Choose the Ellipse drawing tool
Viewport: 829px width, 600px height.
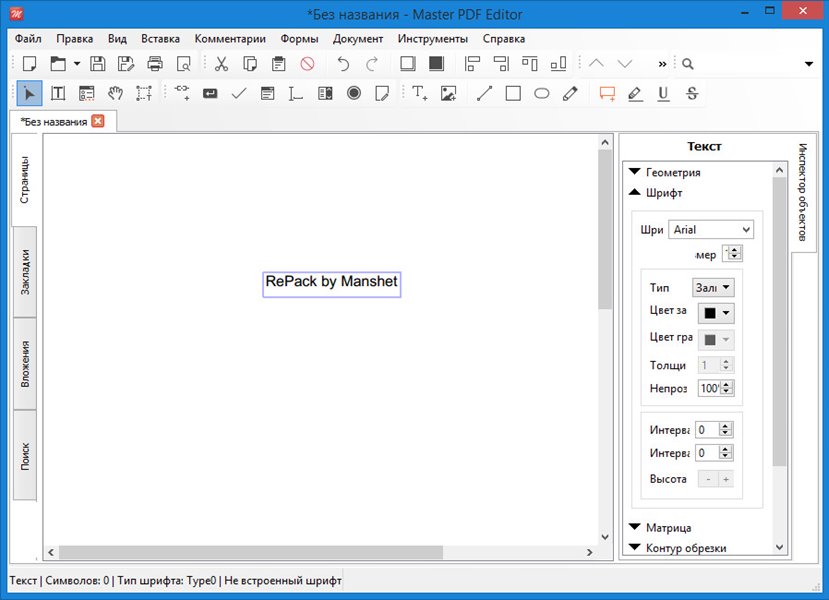click(x=541, y=93)
